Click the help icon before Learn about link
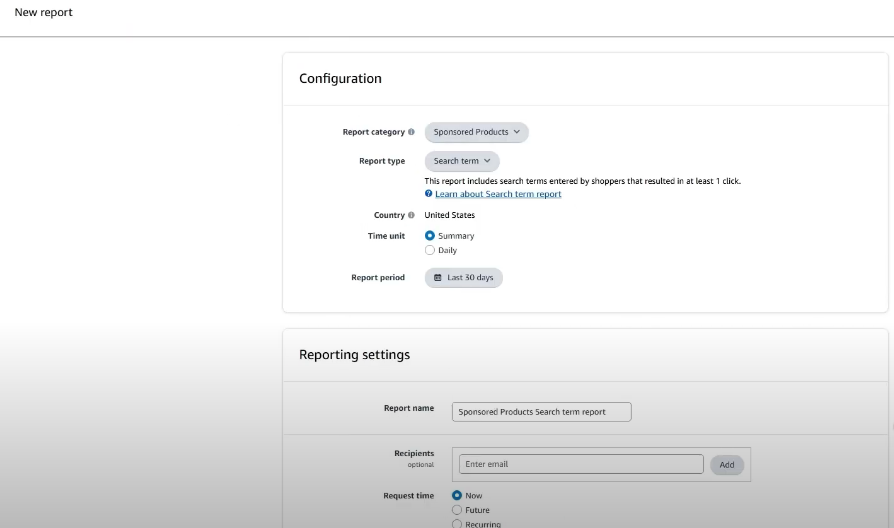894x528 pixels. 429,194
